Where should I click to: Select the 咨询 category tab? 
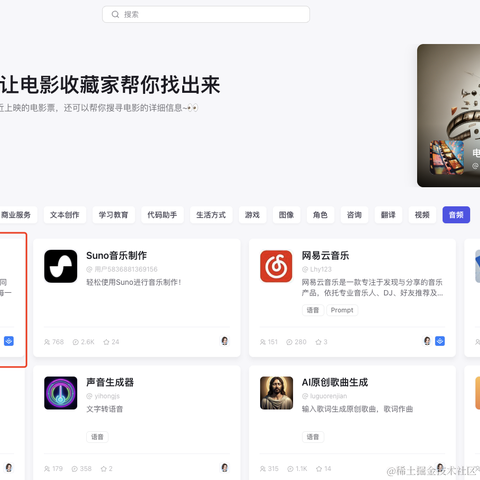click(x=354, y=215)
